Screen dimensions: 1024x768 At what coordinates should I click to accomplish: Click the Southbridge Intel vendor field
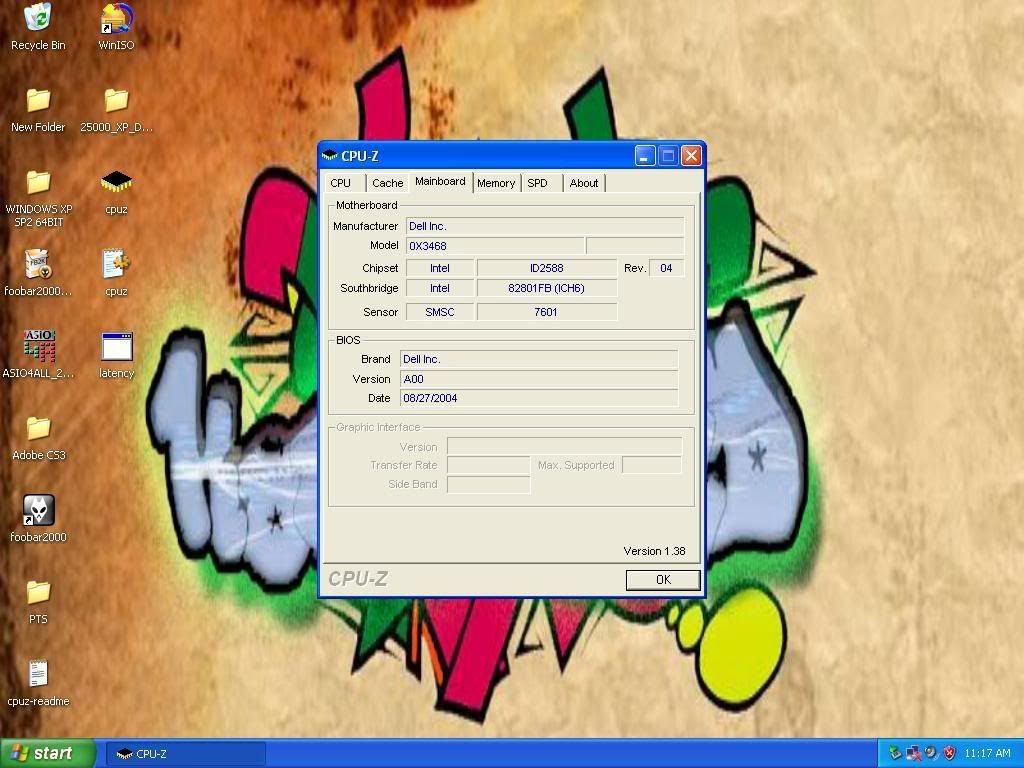(x=440, y=288)
